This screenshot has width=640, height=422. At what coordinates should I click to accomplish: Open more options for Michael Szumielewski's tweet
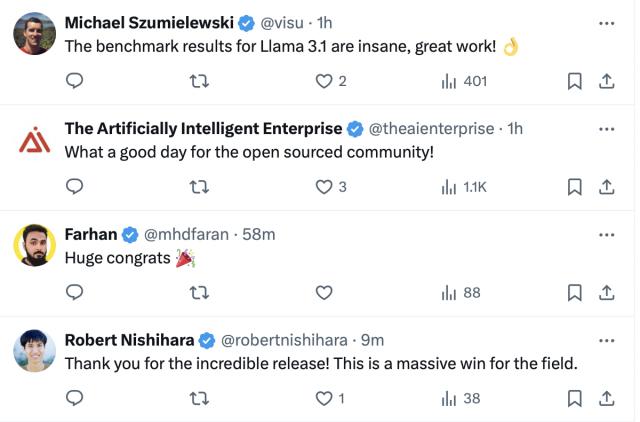pyautogui.click(x=606, y=22)
